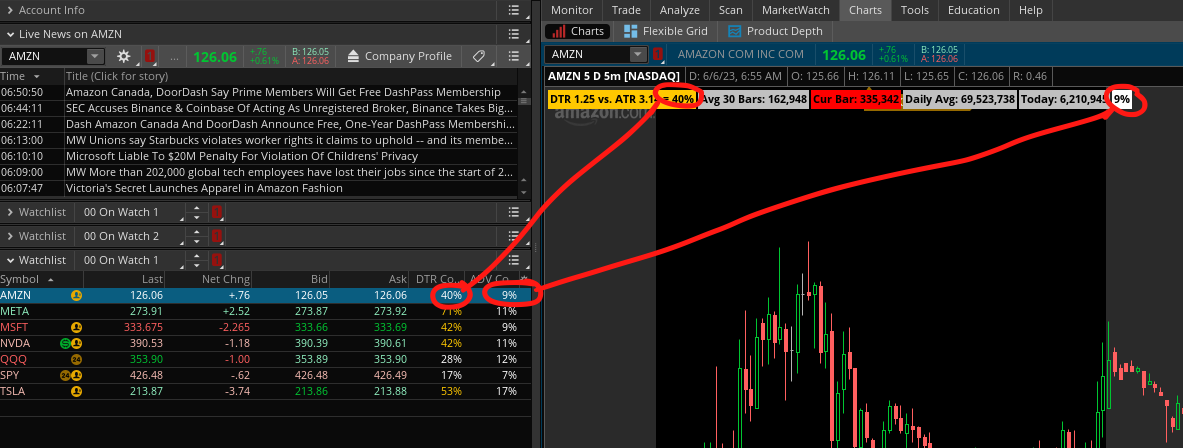
Task: Collapse the expanded On Watch 1 watchlist
Action: coord(11,260)
